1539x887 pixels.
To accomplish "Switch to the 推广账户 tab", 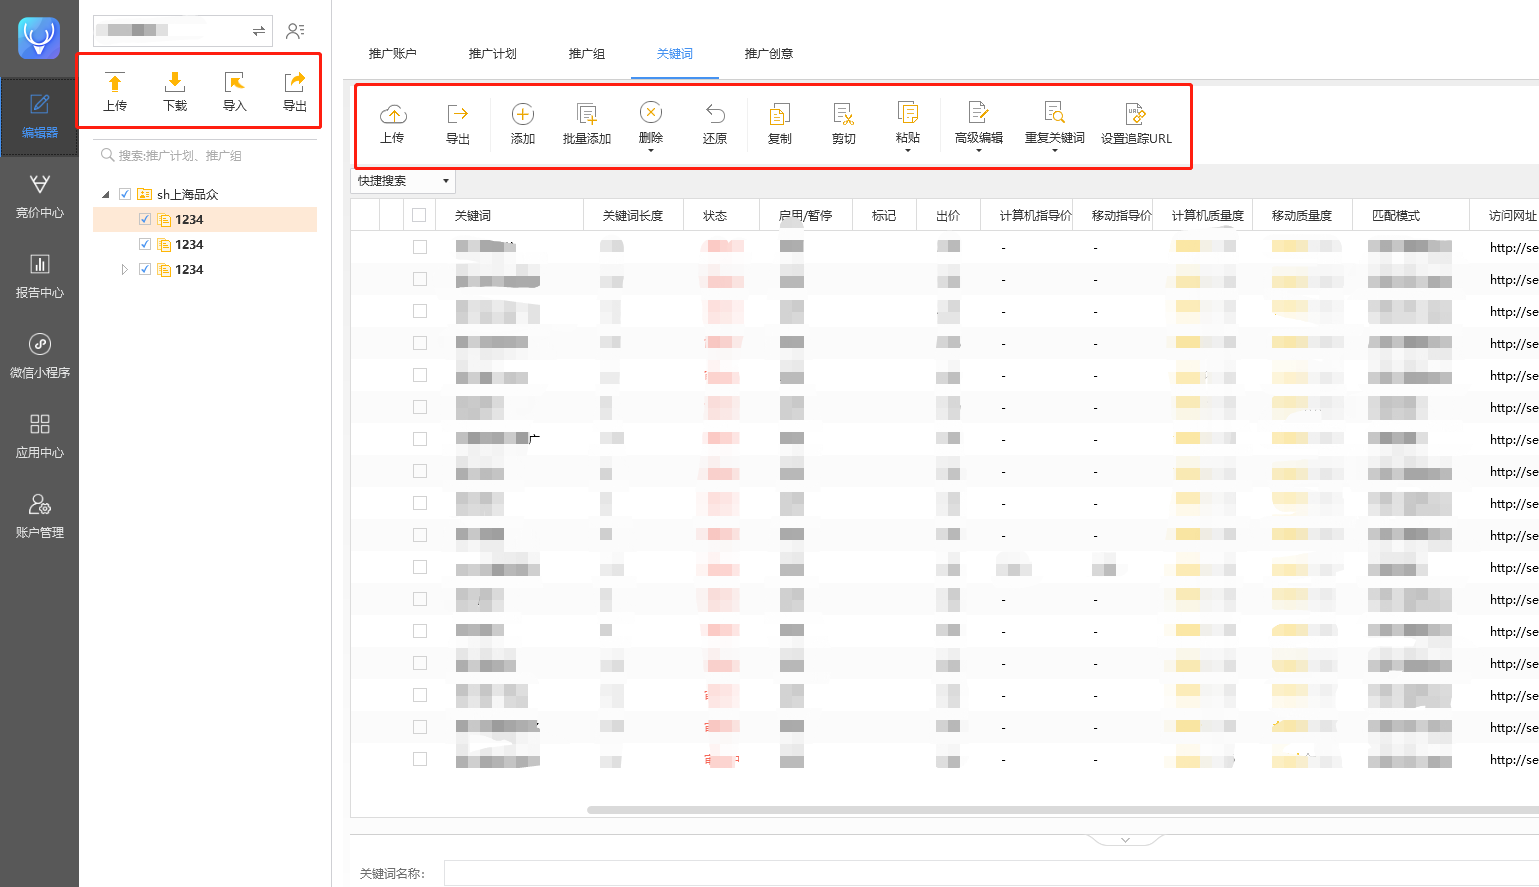I will (x=392, y=54).
